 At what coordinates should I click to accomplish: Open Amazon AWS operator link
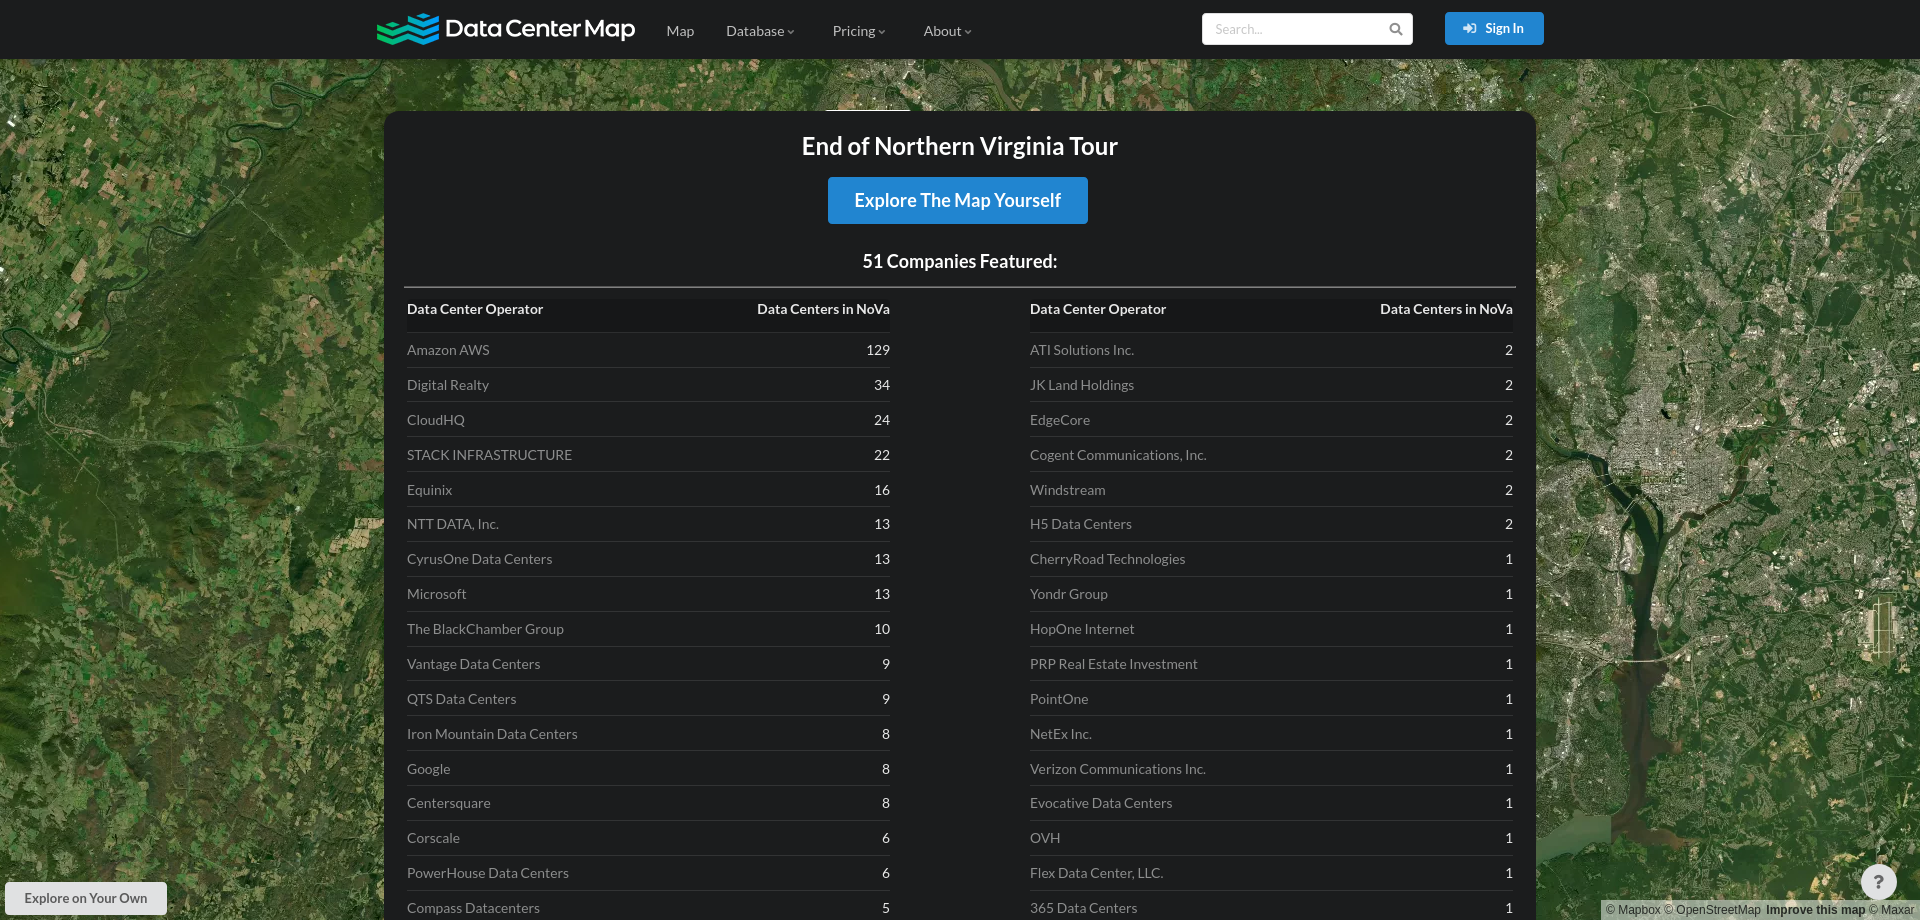click(448, 350)
